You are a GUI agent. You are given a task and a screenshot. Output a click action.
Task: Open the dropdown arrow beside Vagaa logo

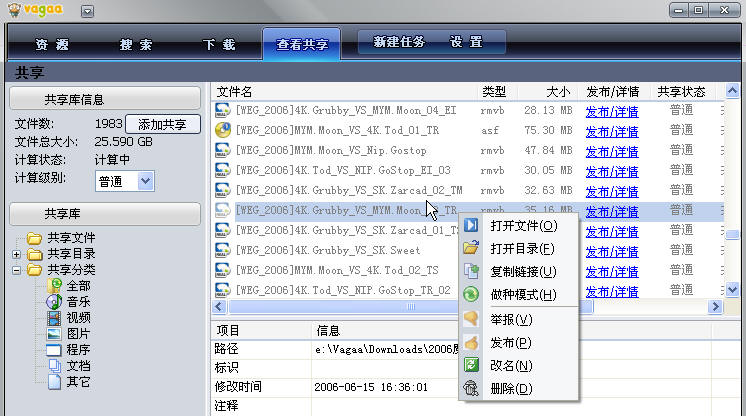pos(87,10)
